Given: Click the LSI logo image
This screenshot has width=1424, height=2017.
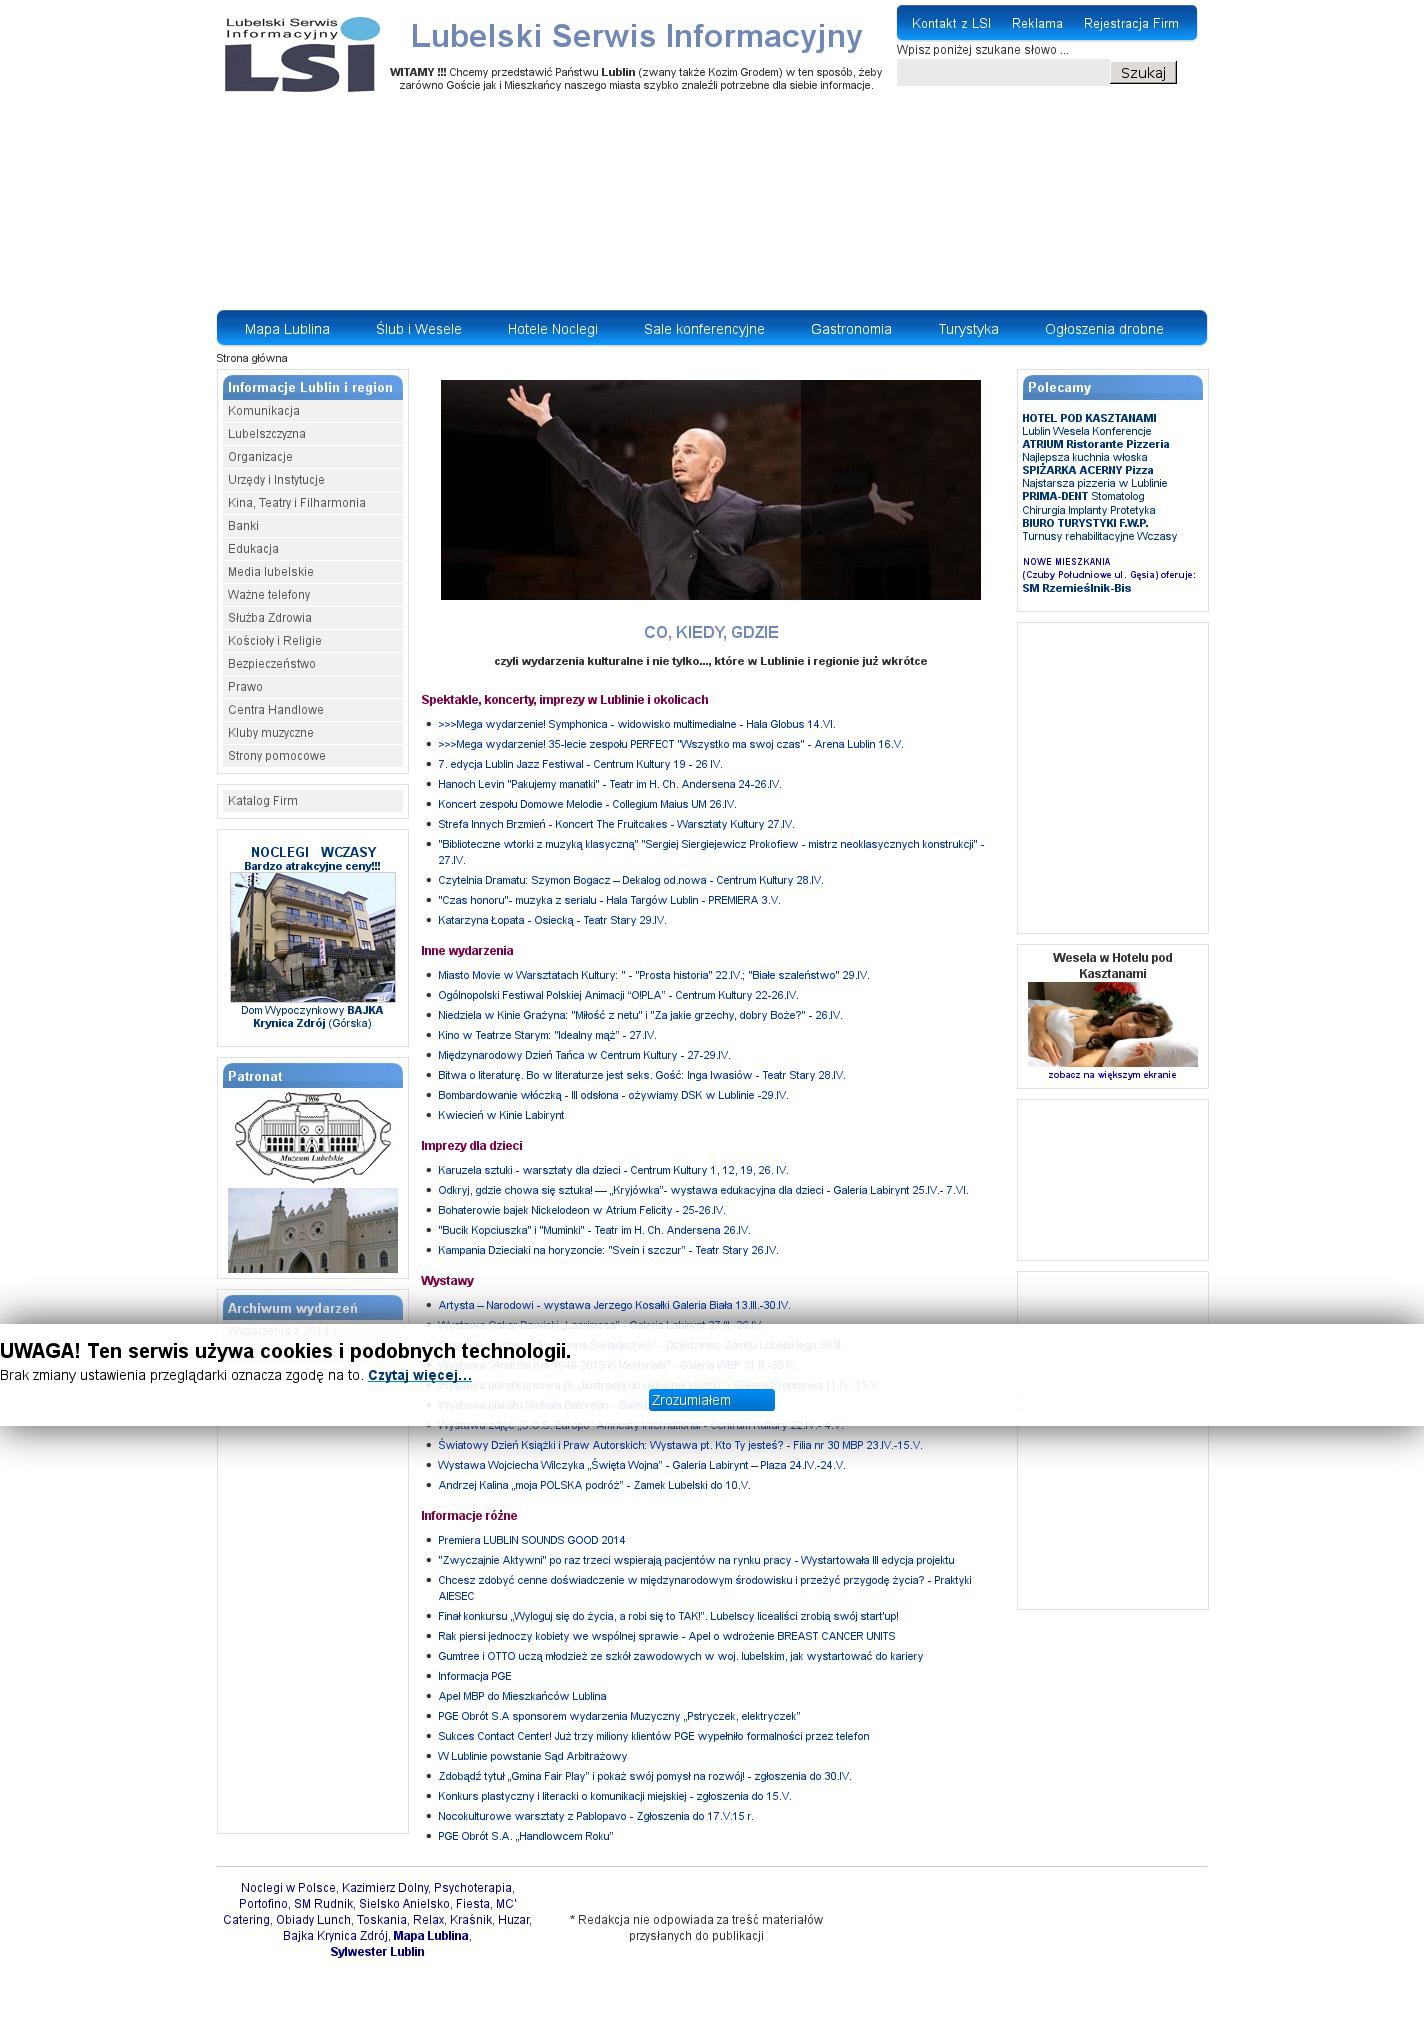Looking at the screenshot, I should tap(301, 55).
